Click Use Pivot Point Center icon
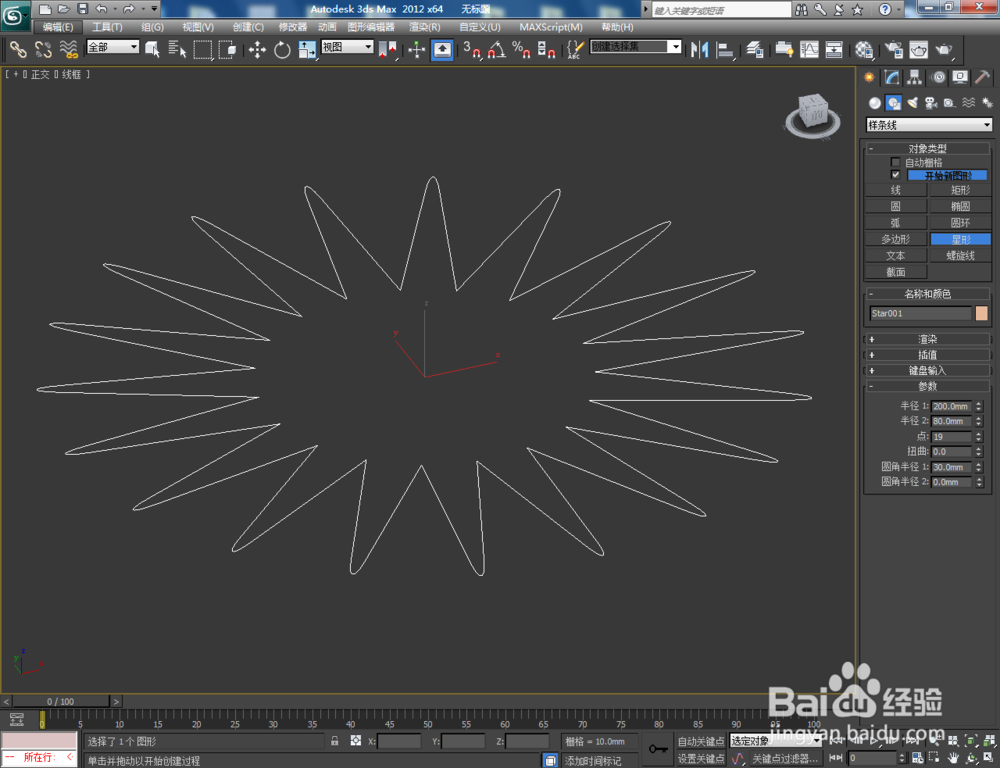The width and height of the screenshot is (1000, 768). pos(388,49)
